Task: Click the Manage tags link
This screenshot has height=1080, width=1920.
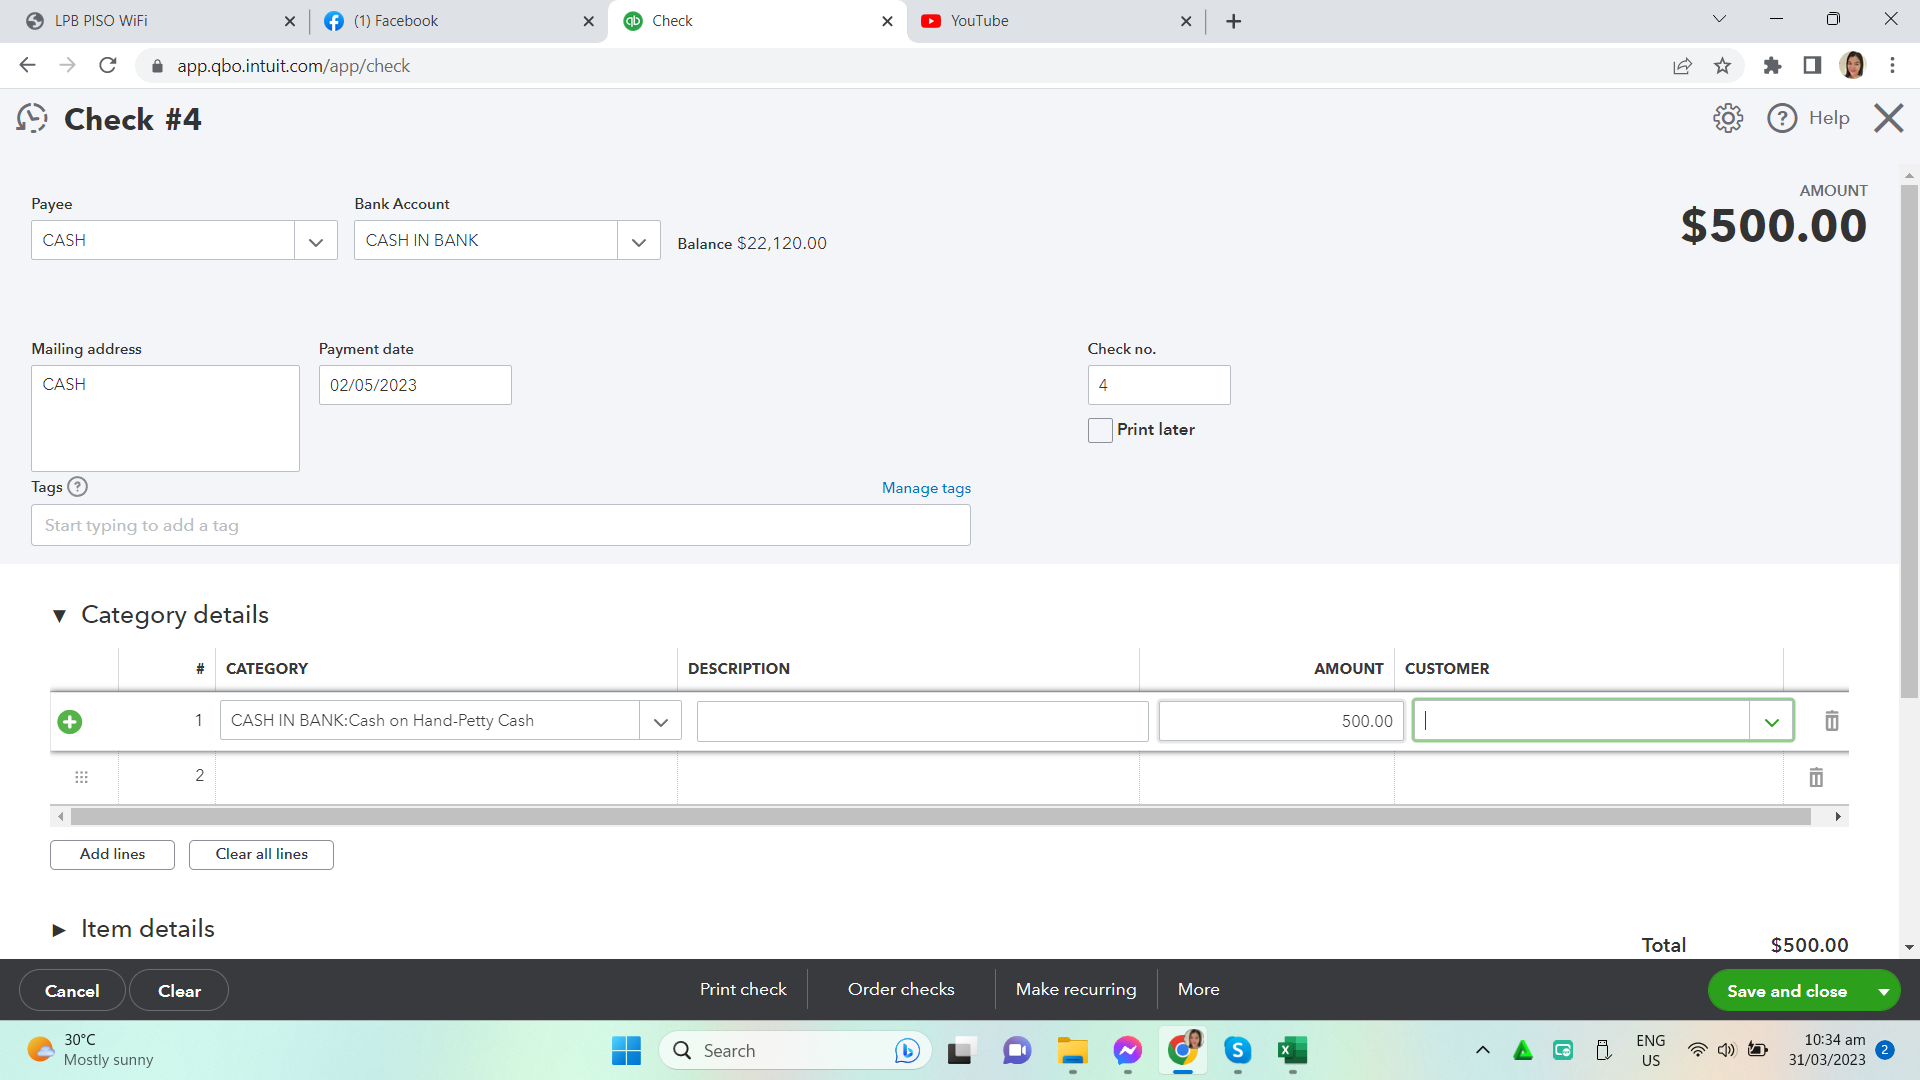Action: pos(926,488)
